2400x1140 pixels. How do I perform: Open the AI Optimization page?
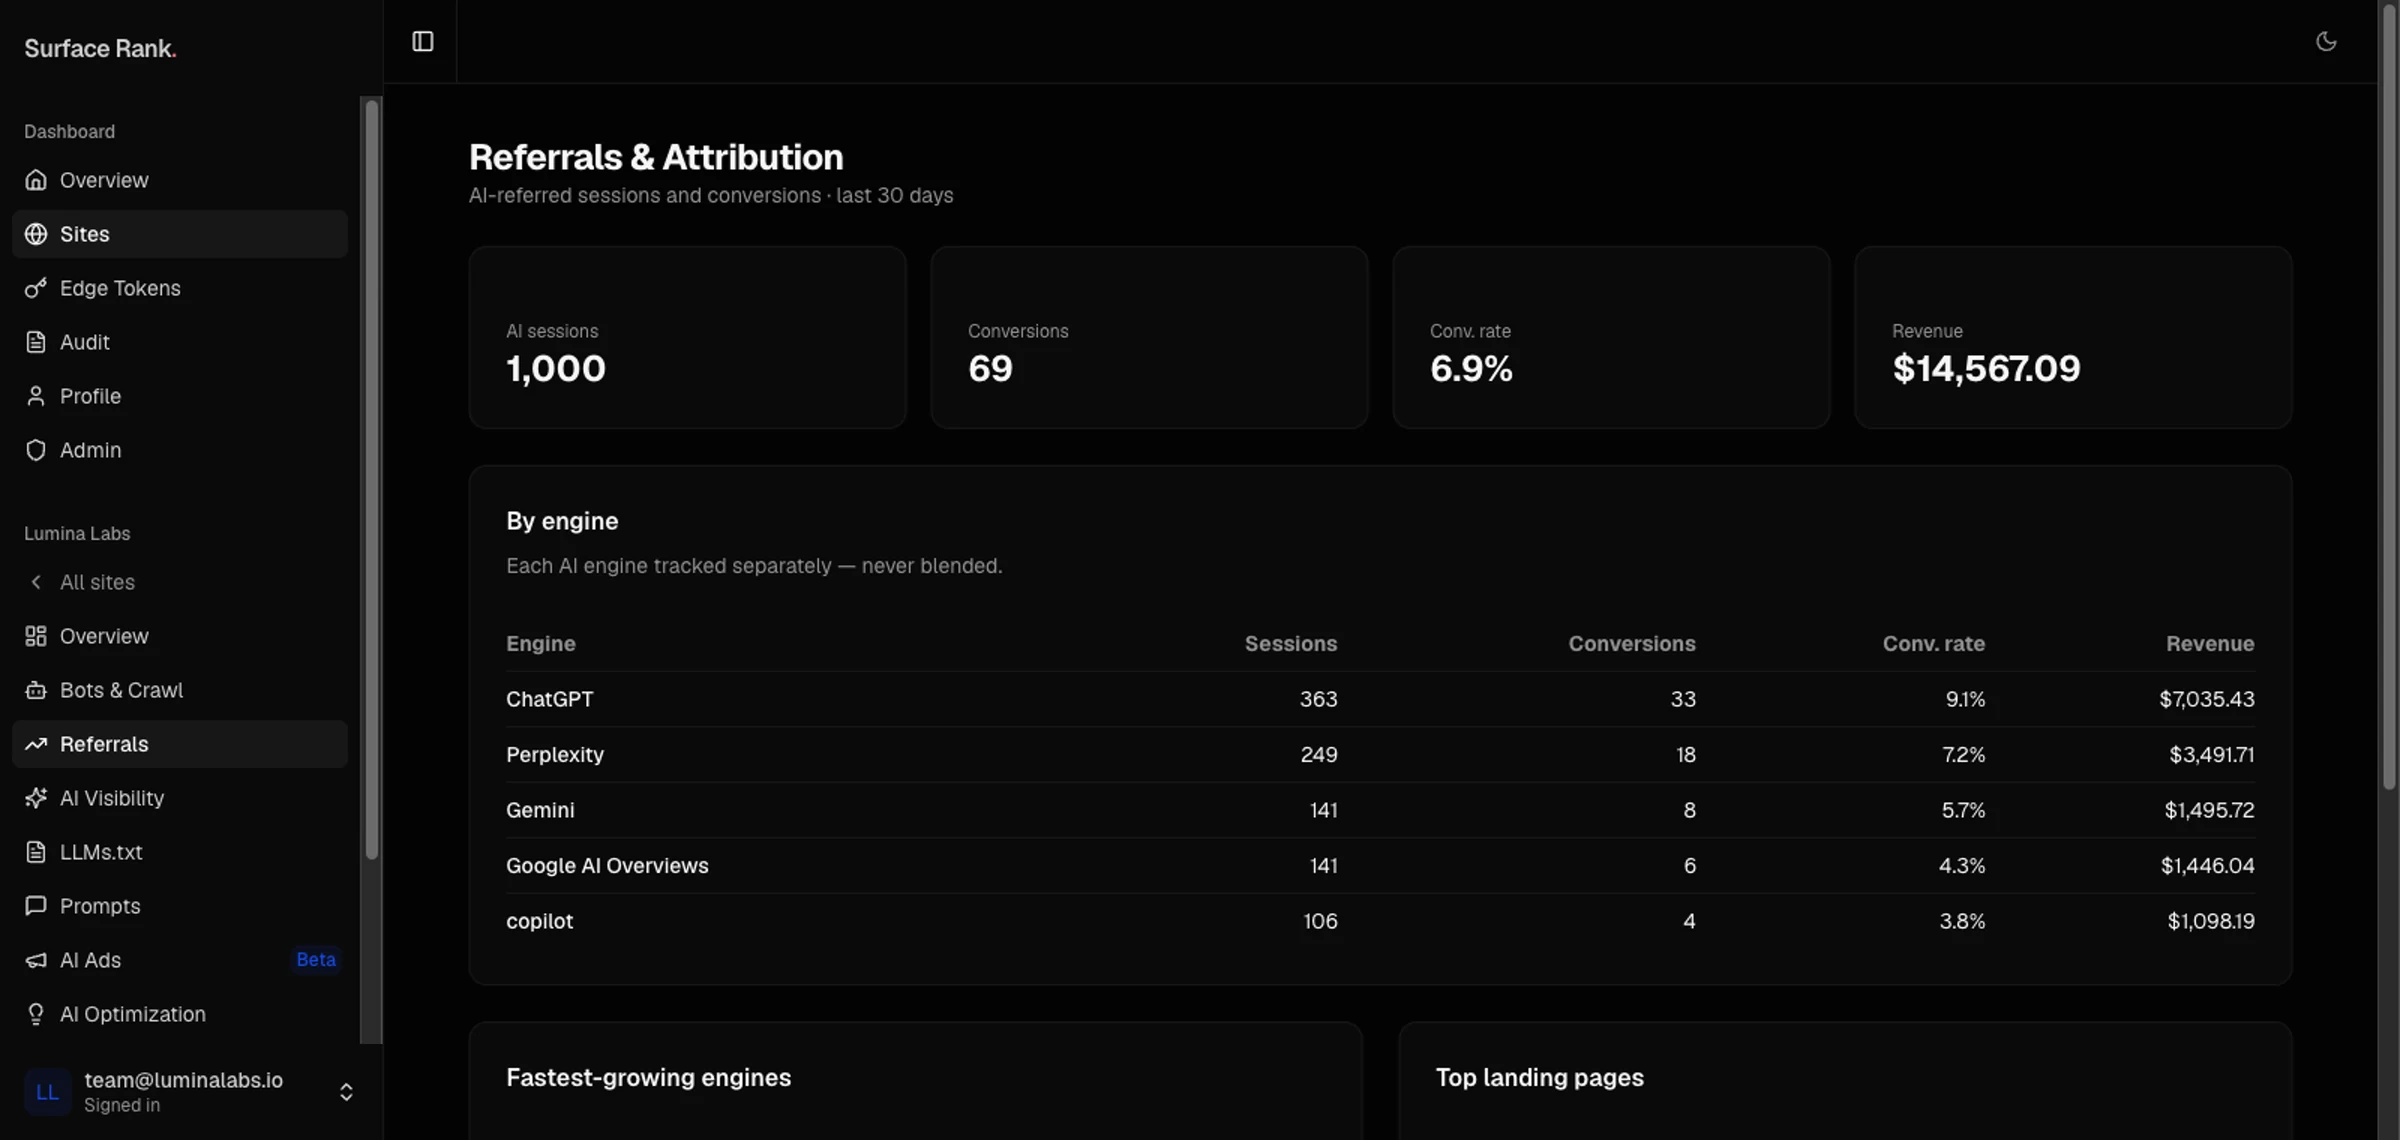[x=180, y=1014]
